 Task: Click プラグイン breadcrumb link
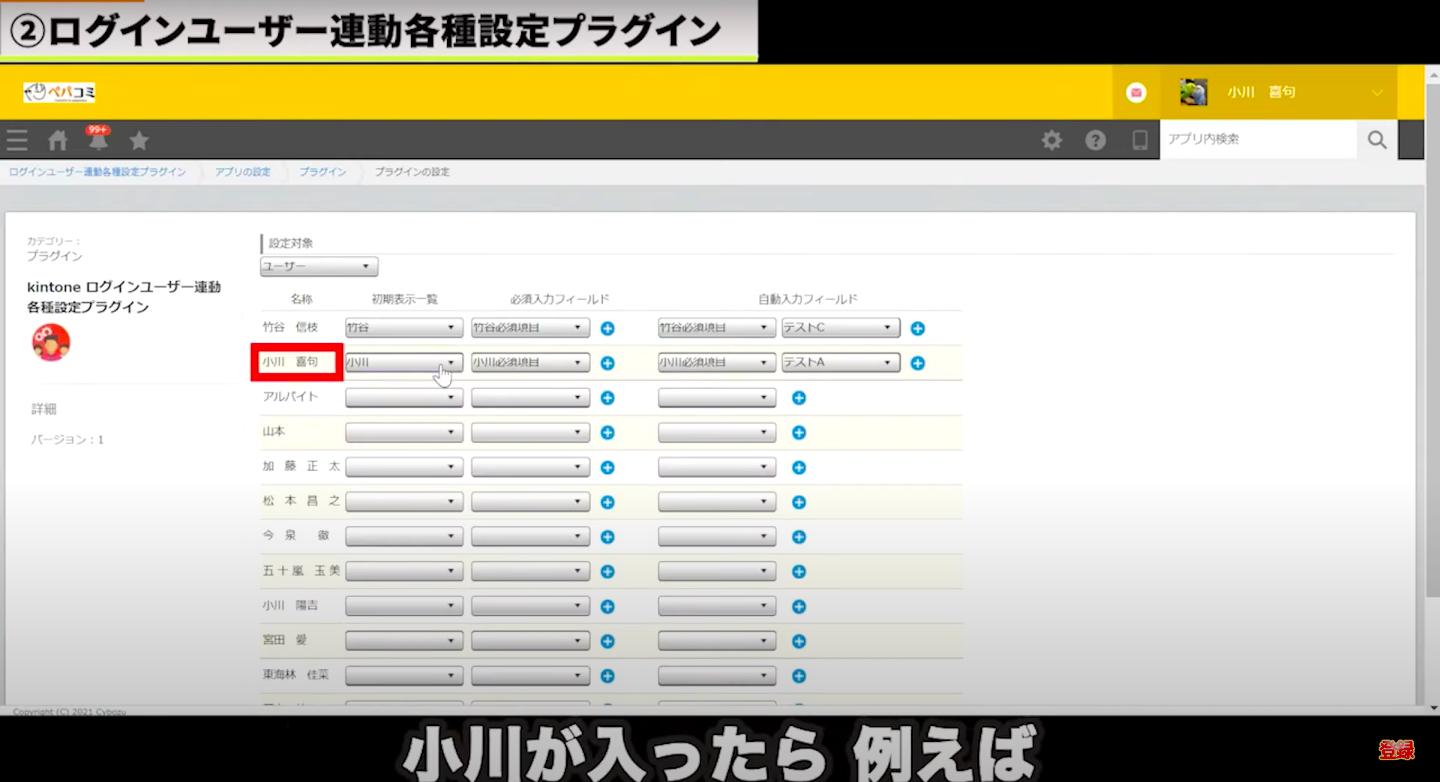322,172
